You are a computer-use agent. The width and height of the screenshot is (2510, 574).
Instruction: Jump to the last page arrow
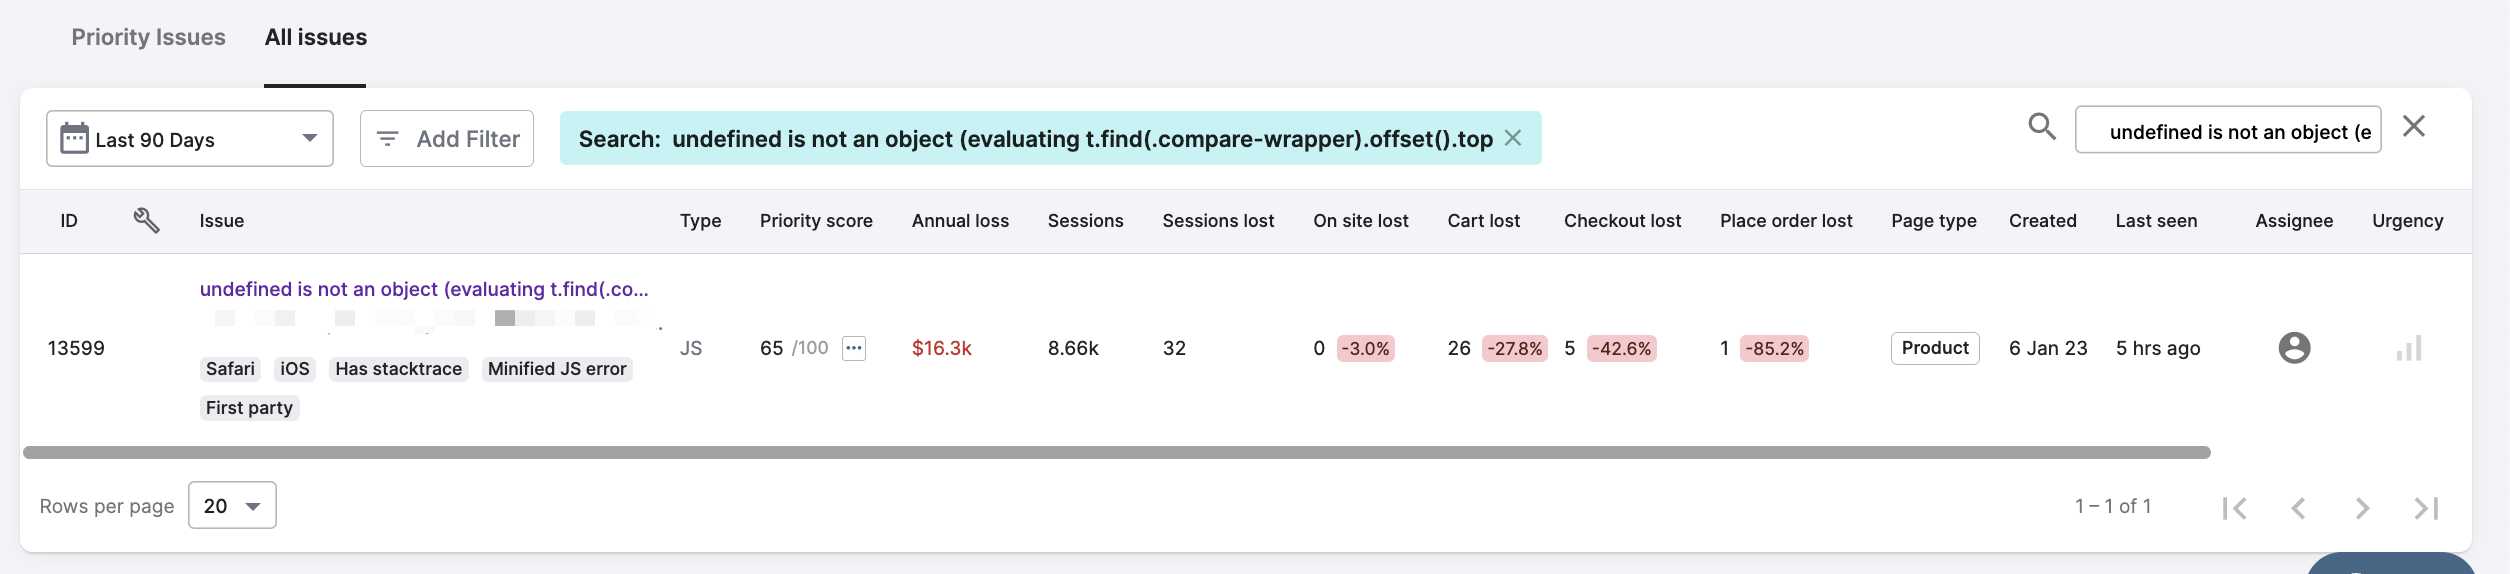tap(2426, 508)
